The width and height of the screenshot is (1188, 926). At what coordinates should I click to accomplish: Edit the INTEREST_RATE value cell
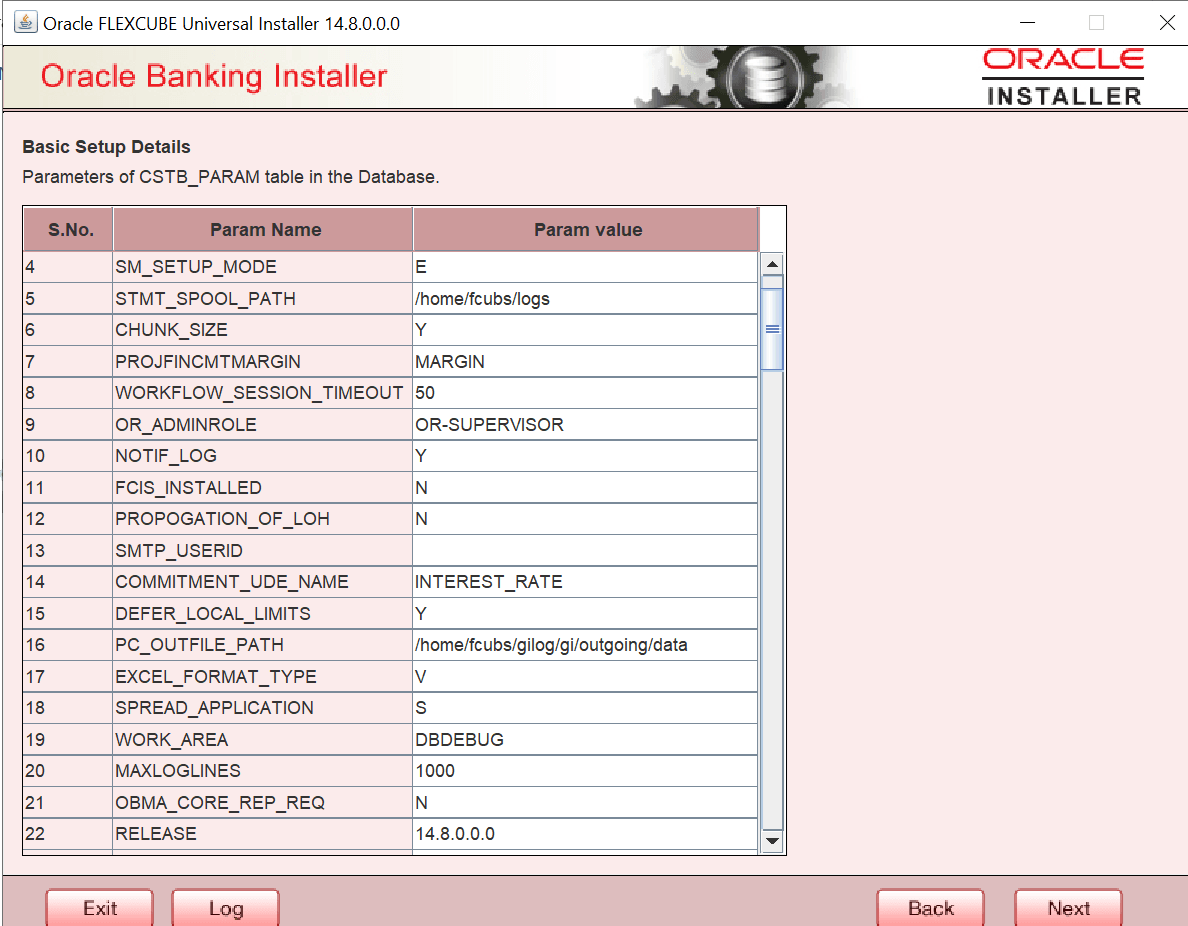pos(585,581)
